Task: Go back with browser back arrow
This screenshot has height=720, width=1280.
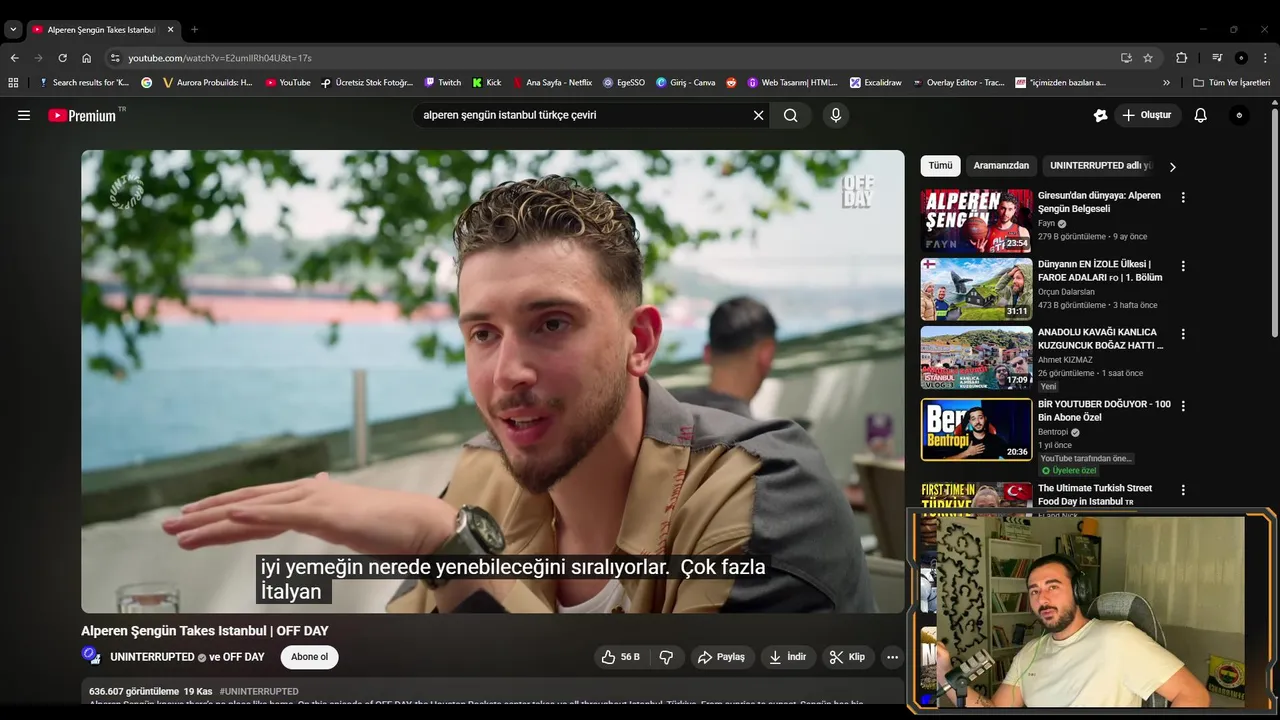Action: pos(14,58)
